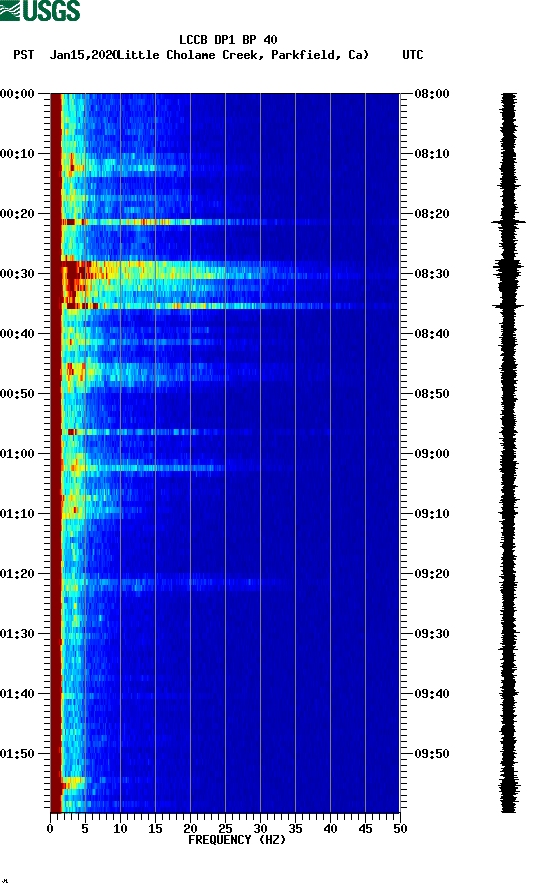
Task: Click the 01:10 PST time label
Action: 17,514
